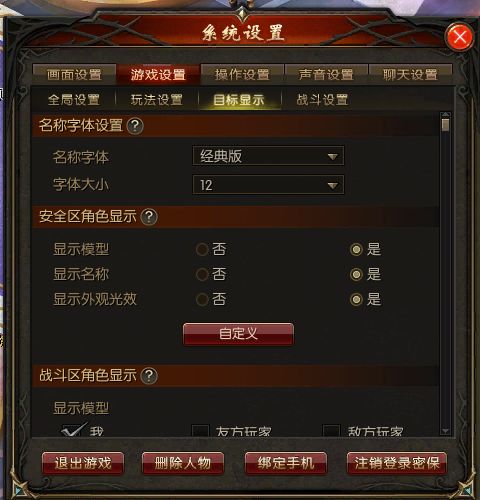Toggle the 友方玩家 checkbox
Screen dimensions: 480x500
(200, 430)
